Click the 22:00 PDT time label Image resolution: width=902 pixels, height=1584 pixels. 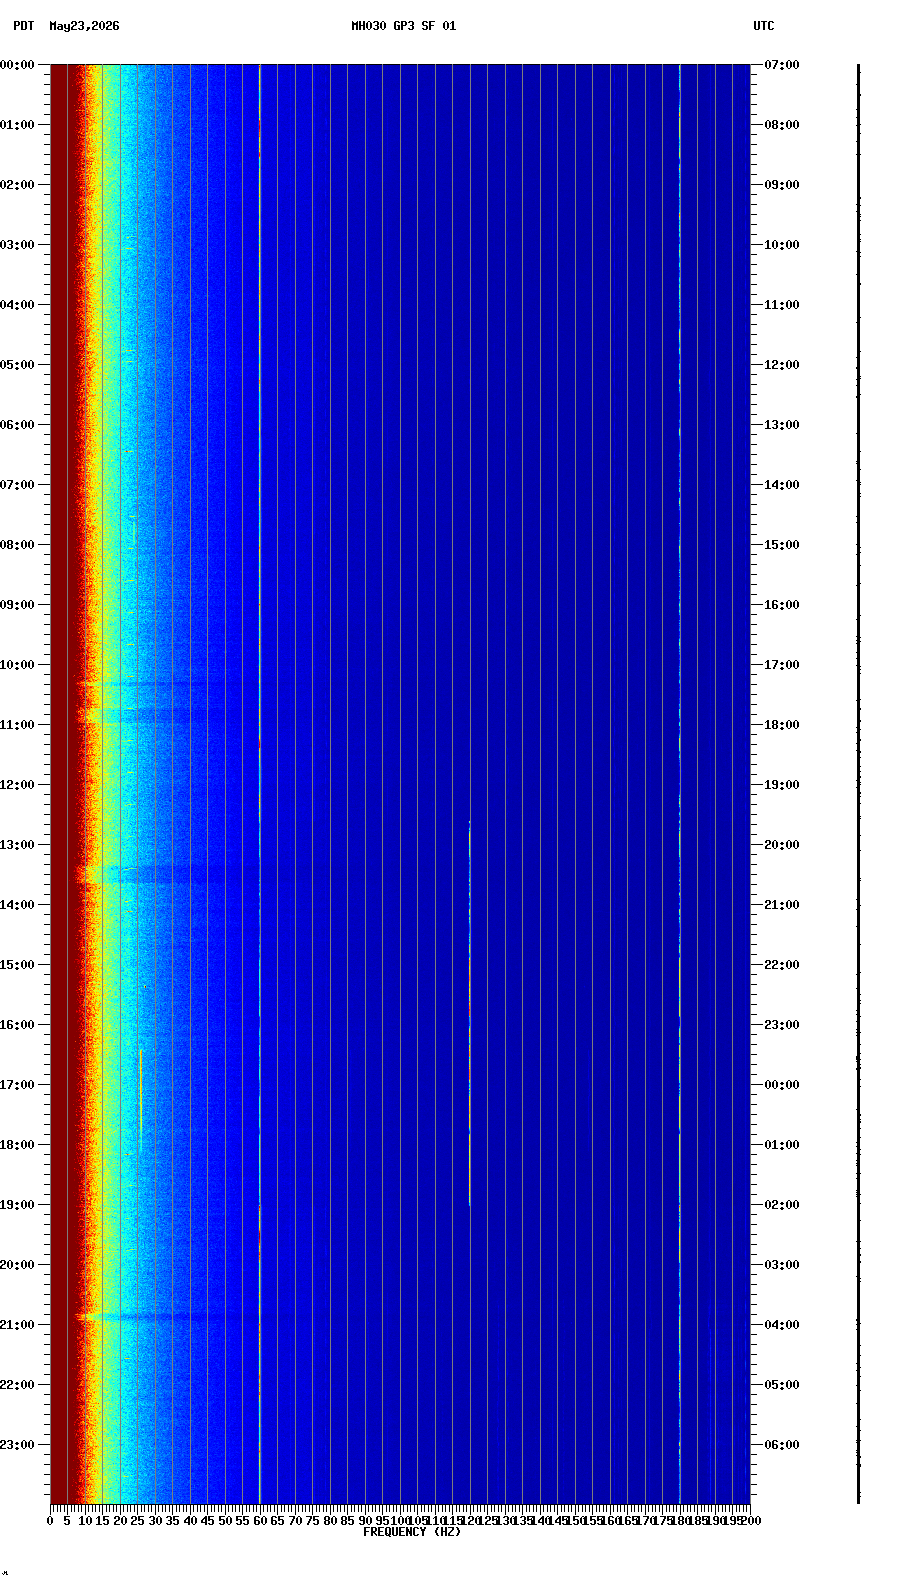click(x=17, y=1385)
